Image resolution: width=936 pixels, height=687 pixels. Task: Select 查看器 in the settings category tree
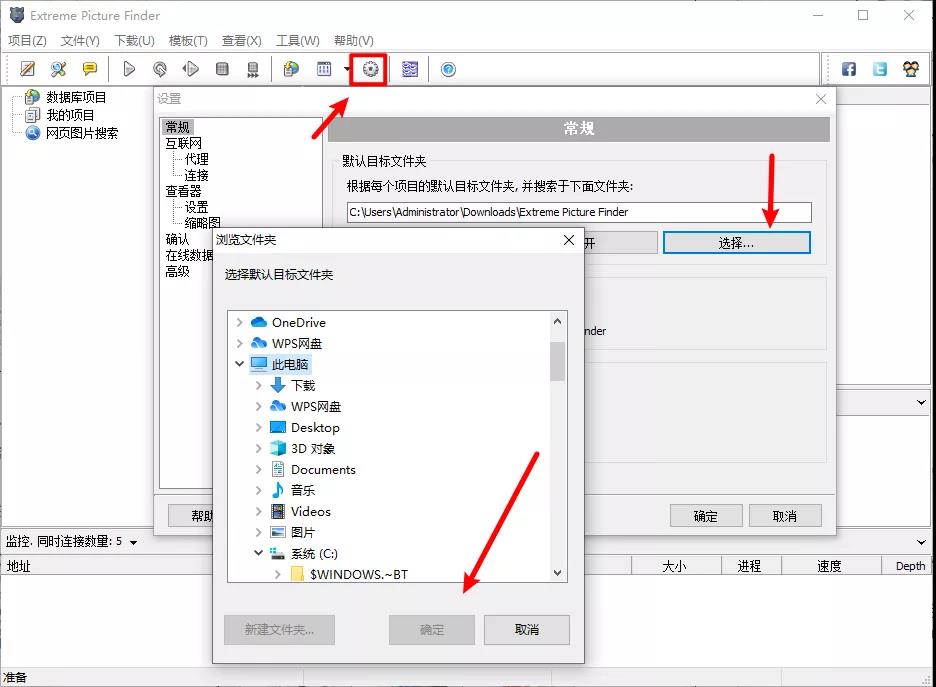point(183,192)
